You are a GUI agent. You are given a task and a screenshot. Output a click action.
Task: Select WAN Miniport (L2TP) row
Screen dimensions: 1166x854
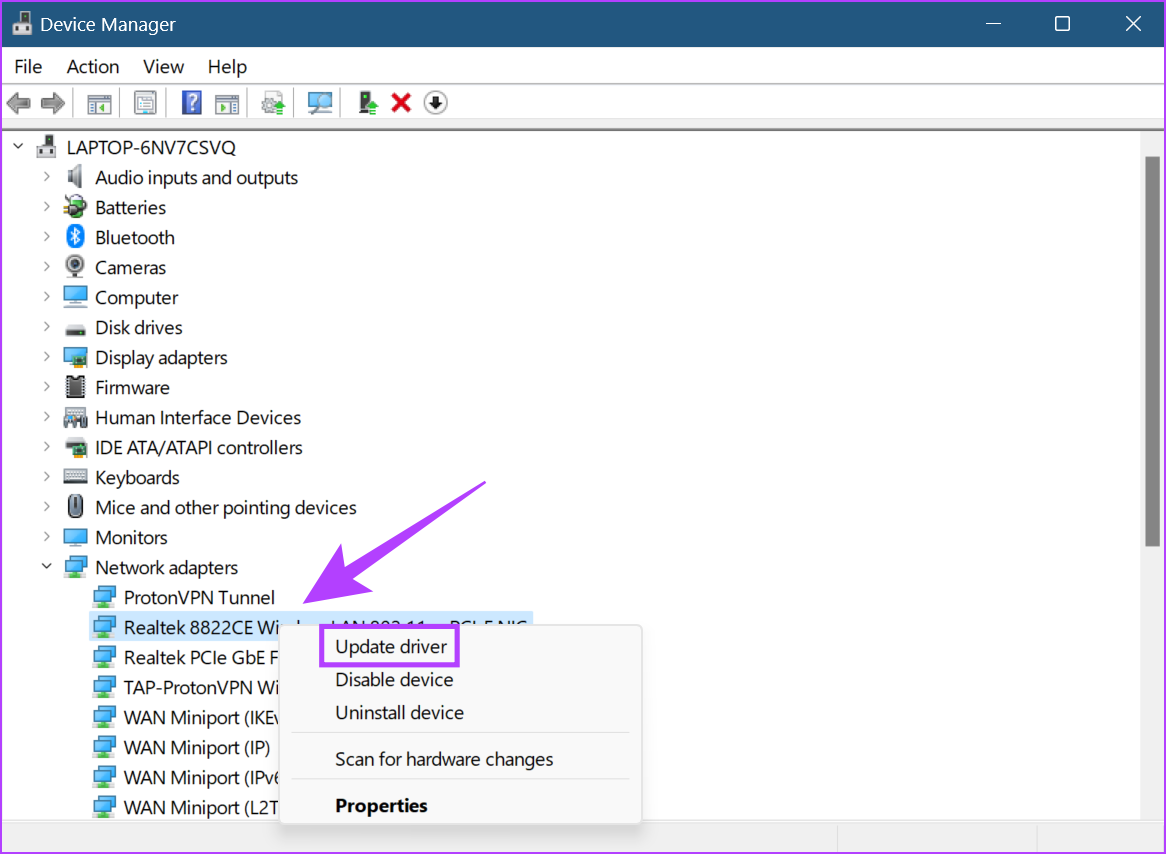pyautogui.click(x=186, y=807)
